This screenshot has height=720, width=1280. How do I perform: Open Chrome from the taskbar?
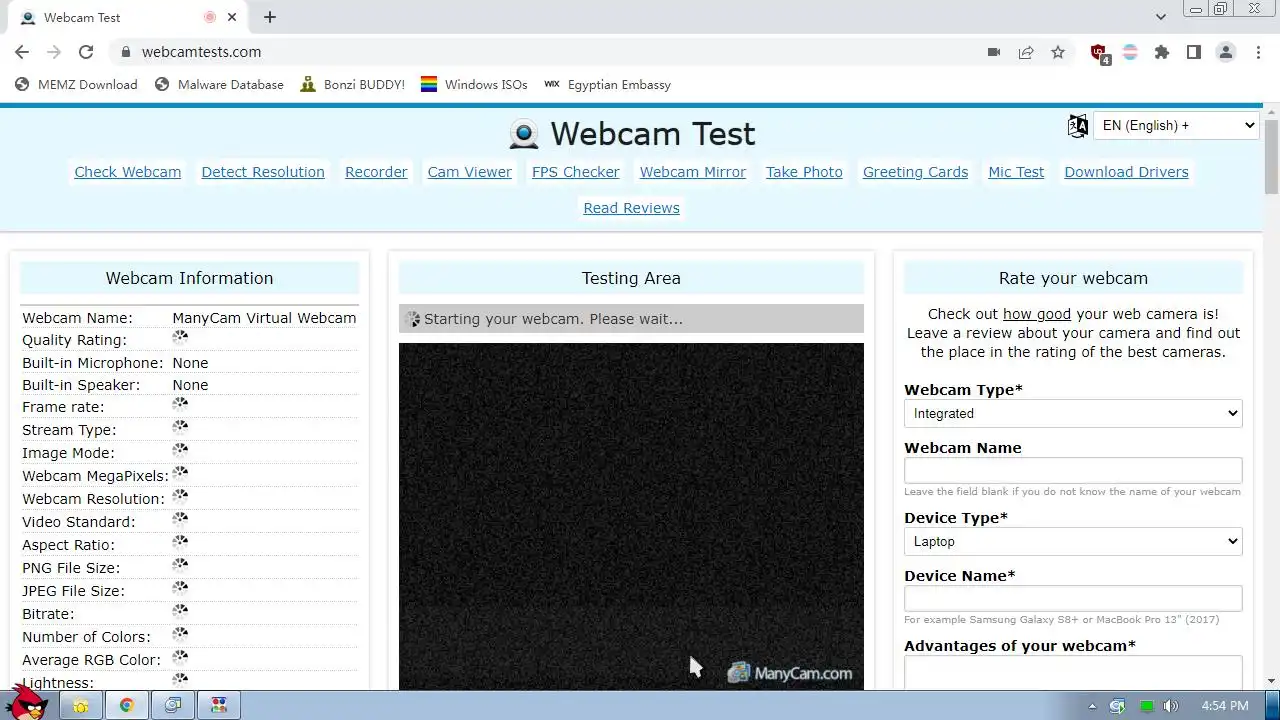click(127, 706)
